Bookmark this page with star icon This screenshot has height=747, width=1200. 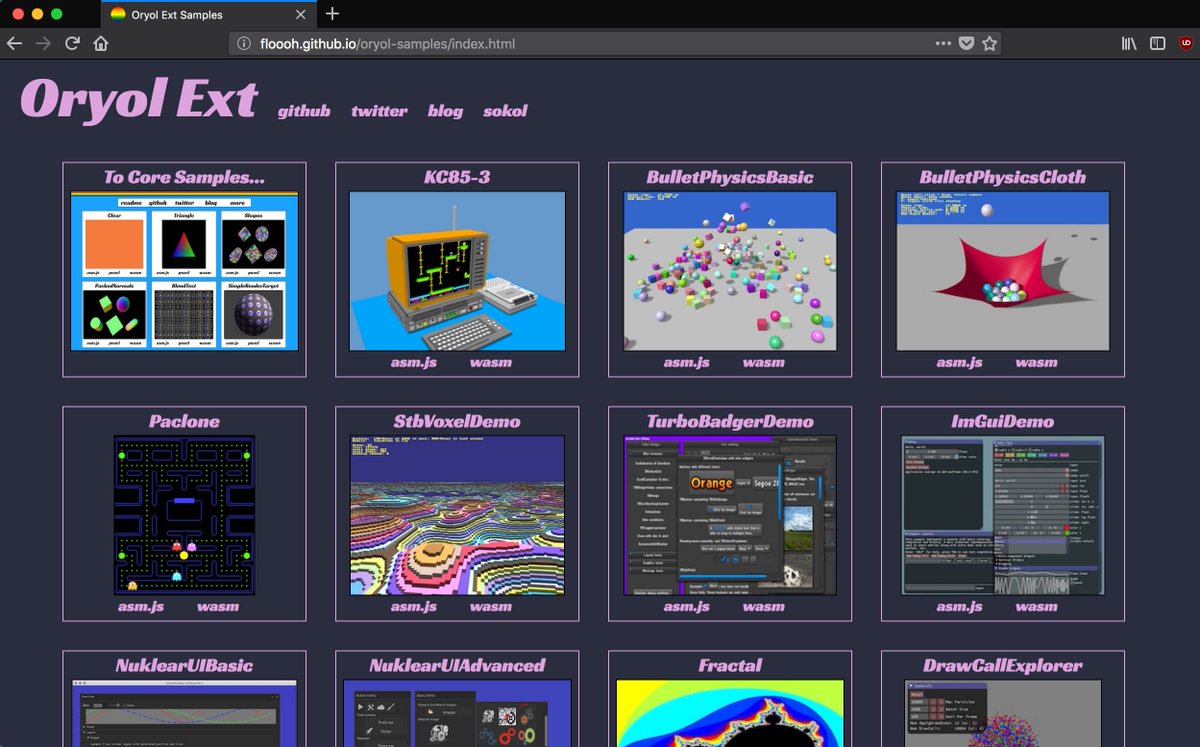point(989,44)
